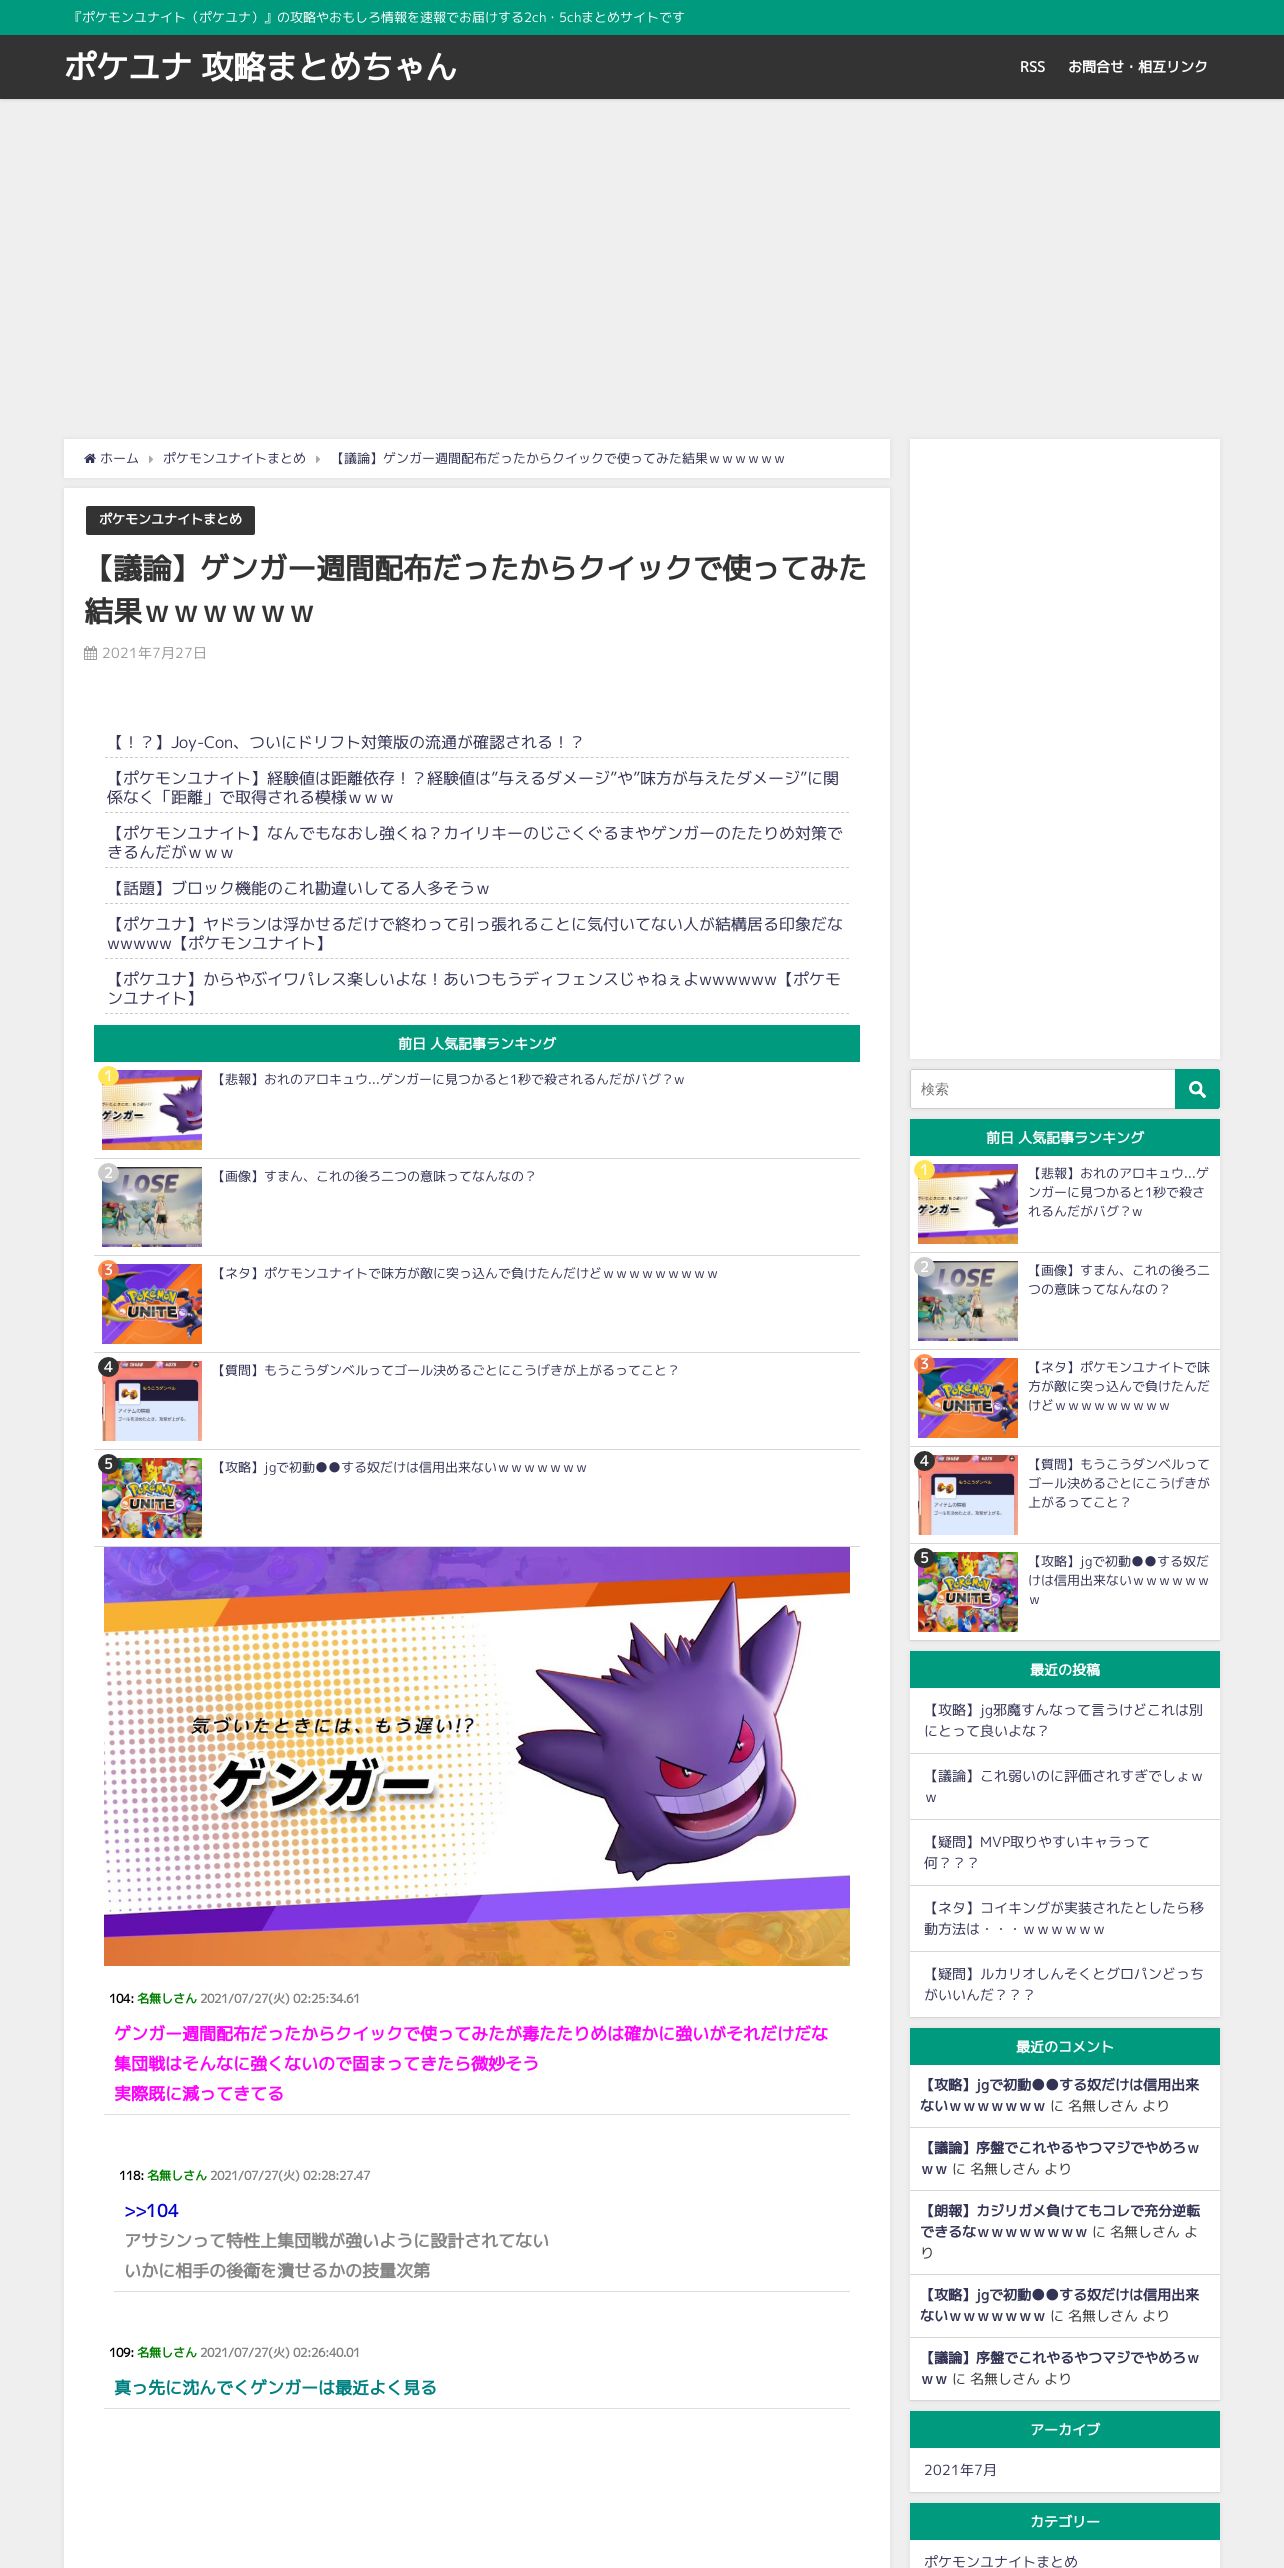Open 経験値は距離依存 article link

(473, 787)
